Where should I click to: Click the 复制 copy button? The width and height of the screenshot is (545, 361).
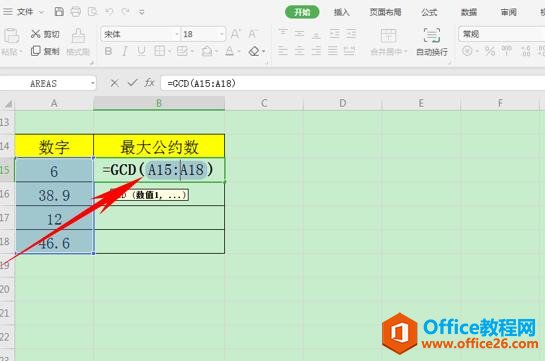click(x=45, y=51)
